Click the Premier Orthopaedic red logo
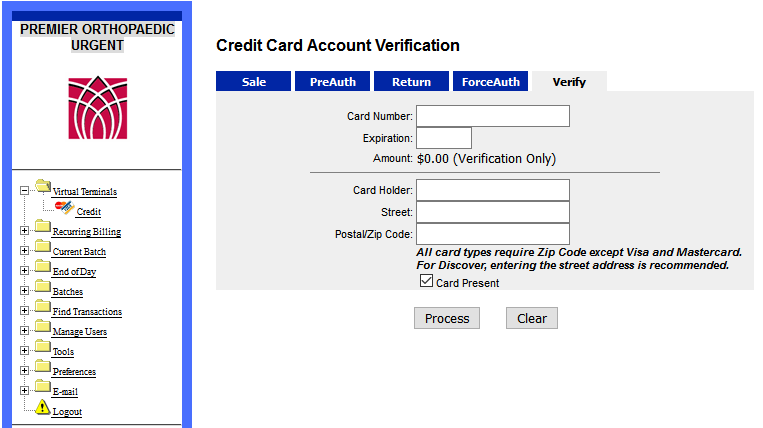 click(97, 107)
